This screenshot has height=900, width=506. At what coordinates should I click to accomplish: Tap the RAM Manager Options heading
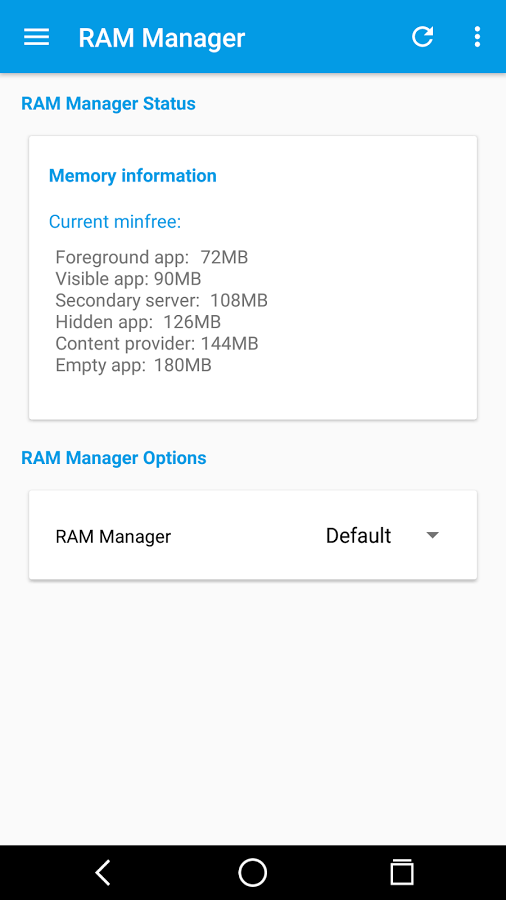tap(114, 458)
